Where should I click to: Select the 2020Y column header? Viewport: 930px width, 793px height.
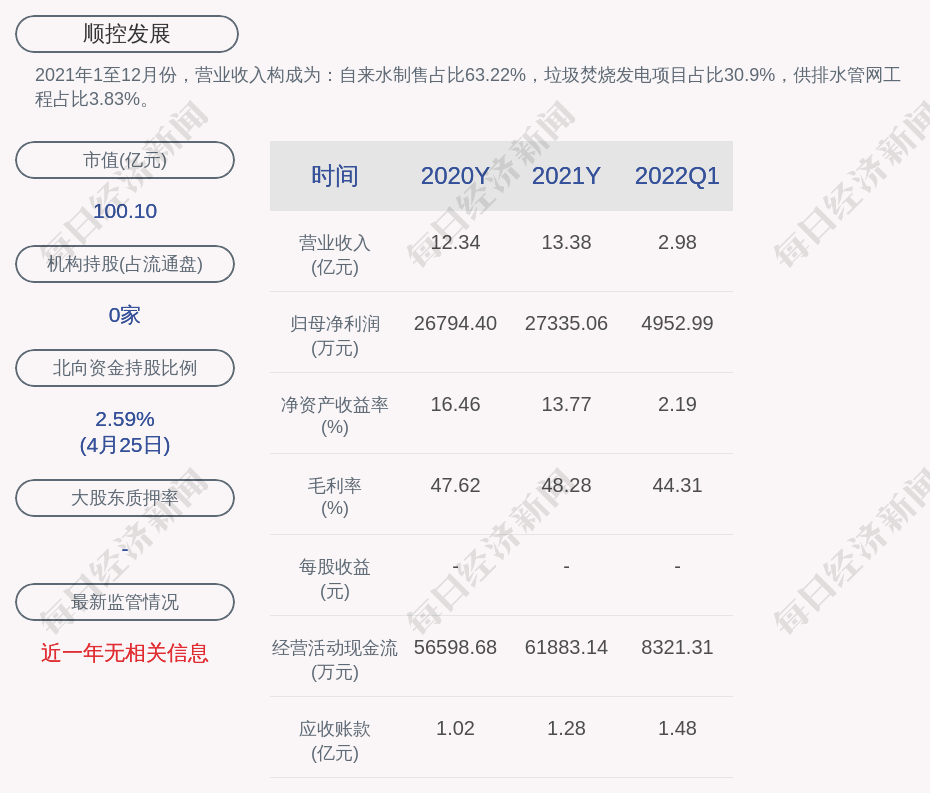455,176
